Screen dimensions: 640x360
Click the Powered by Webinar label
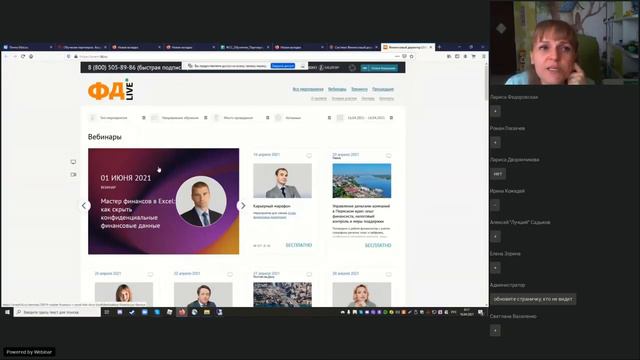(x=29, y=352)
